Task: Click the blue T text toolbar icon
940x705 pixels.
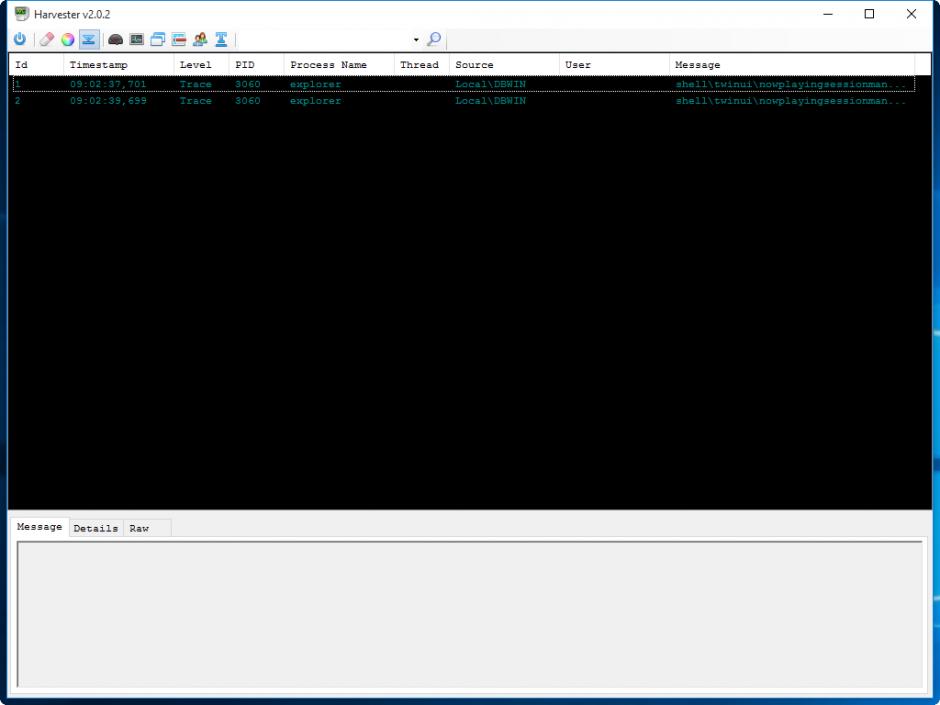Action: [x=221, y=40]
